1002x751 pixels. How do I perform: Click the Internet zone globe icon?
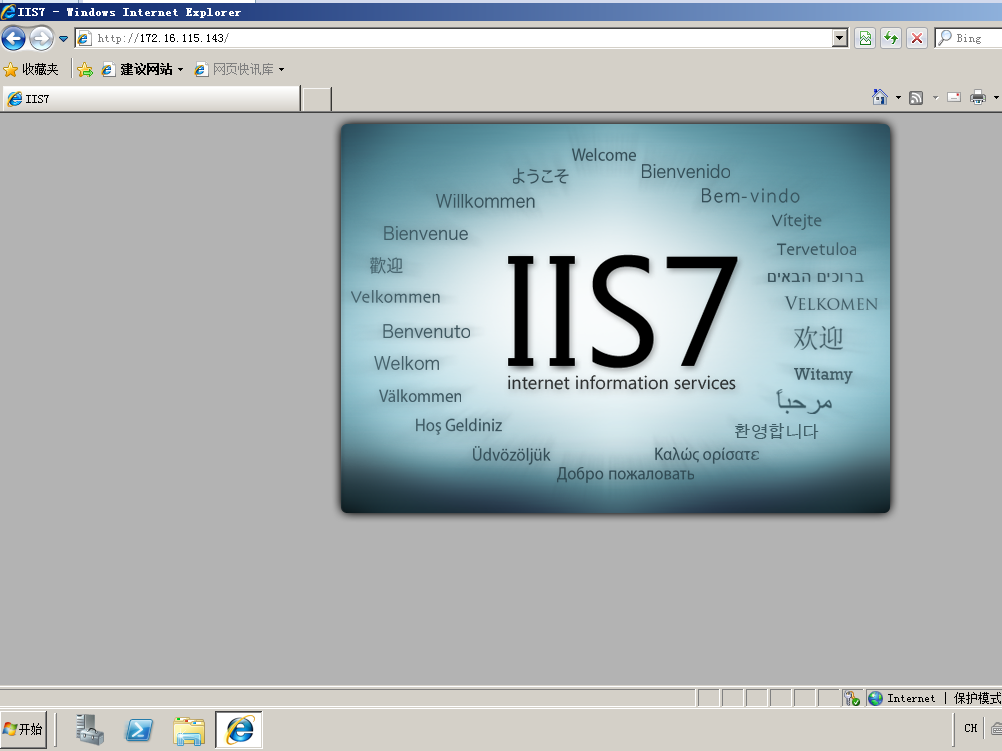point(875,698)
